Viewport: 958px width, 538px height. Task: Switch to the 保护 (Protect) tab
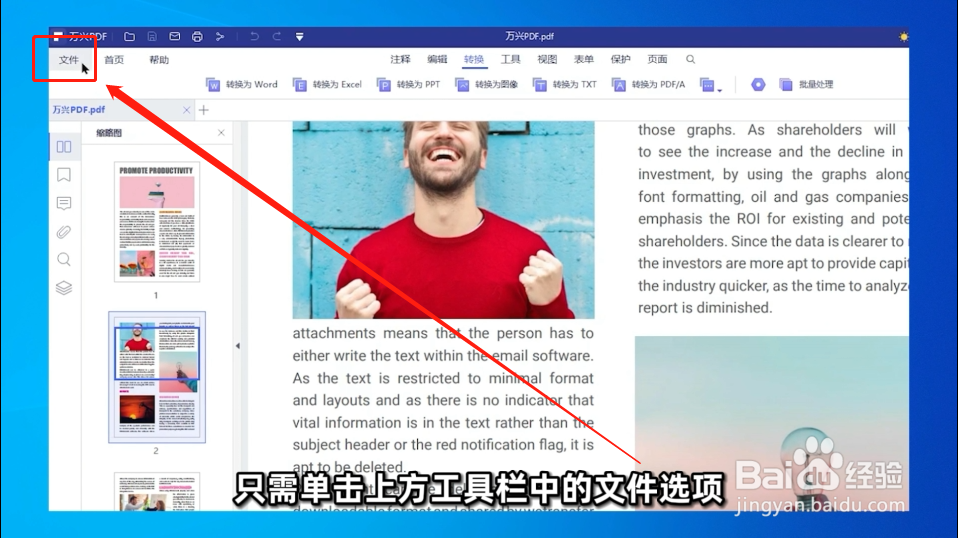620,59
